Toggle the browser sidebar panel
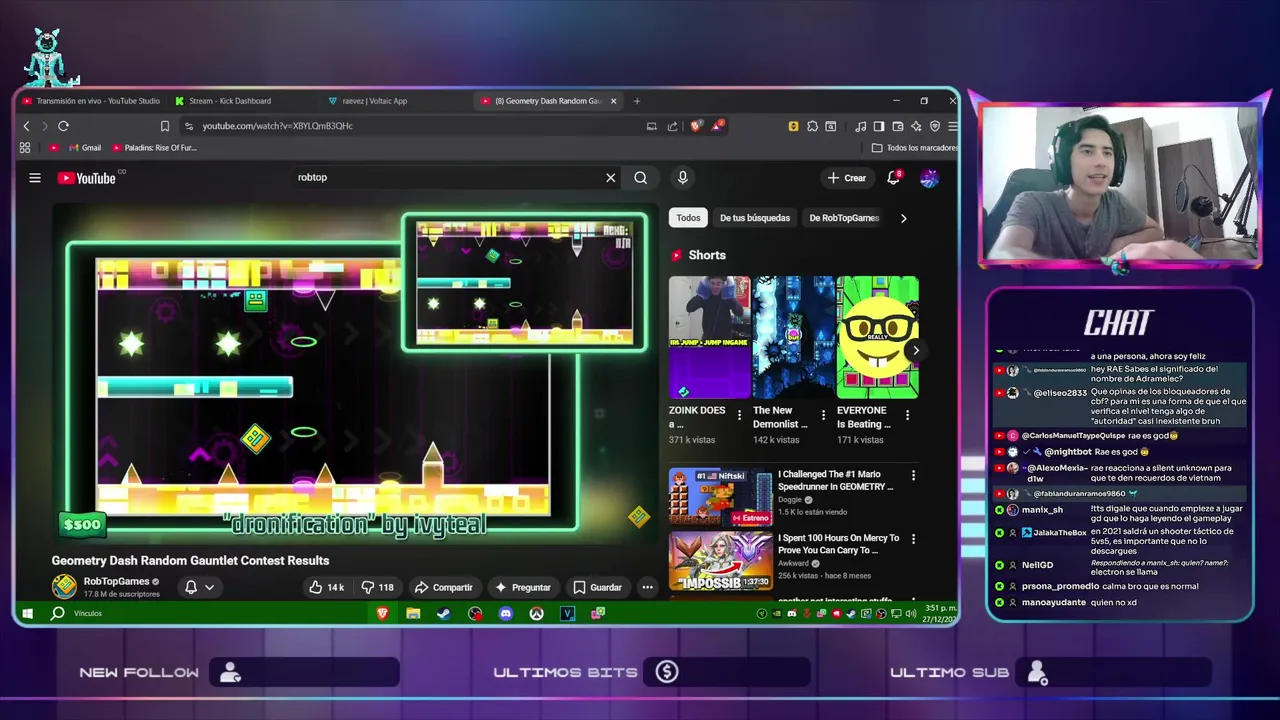Image resolution: width=1280 pixels, height=720 pixels. click(x=879, y=126)
